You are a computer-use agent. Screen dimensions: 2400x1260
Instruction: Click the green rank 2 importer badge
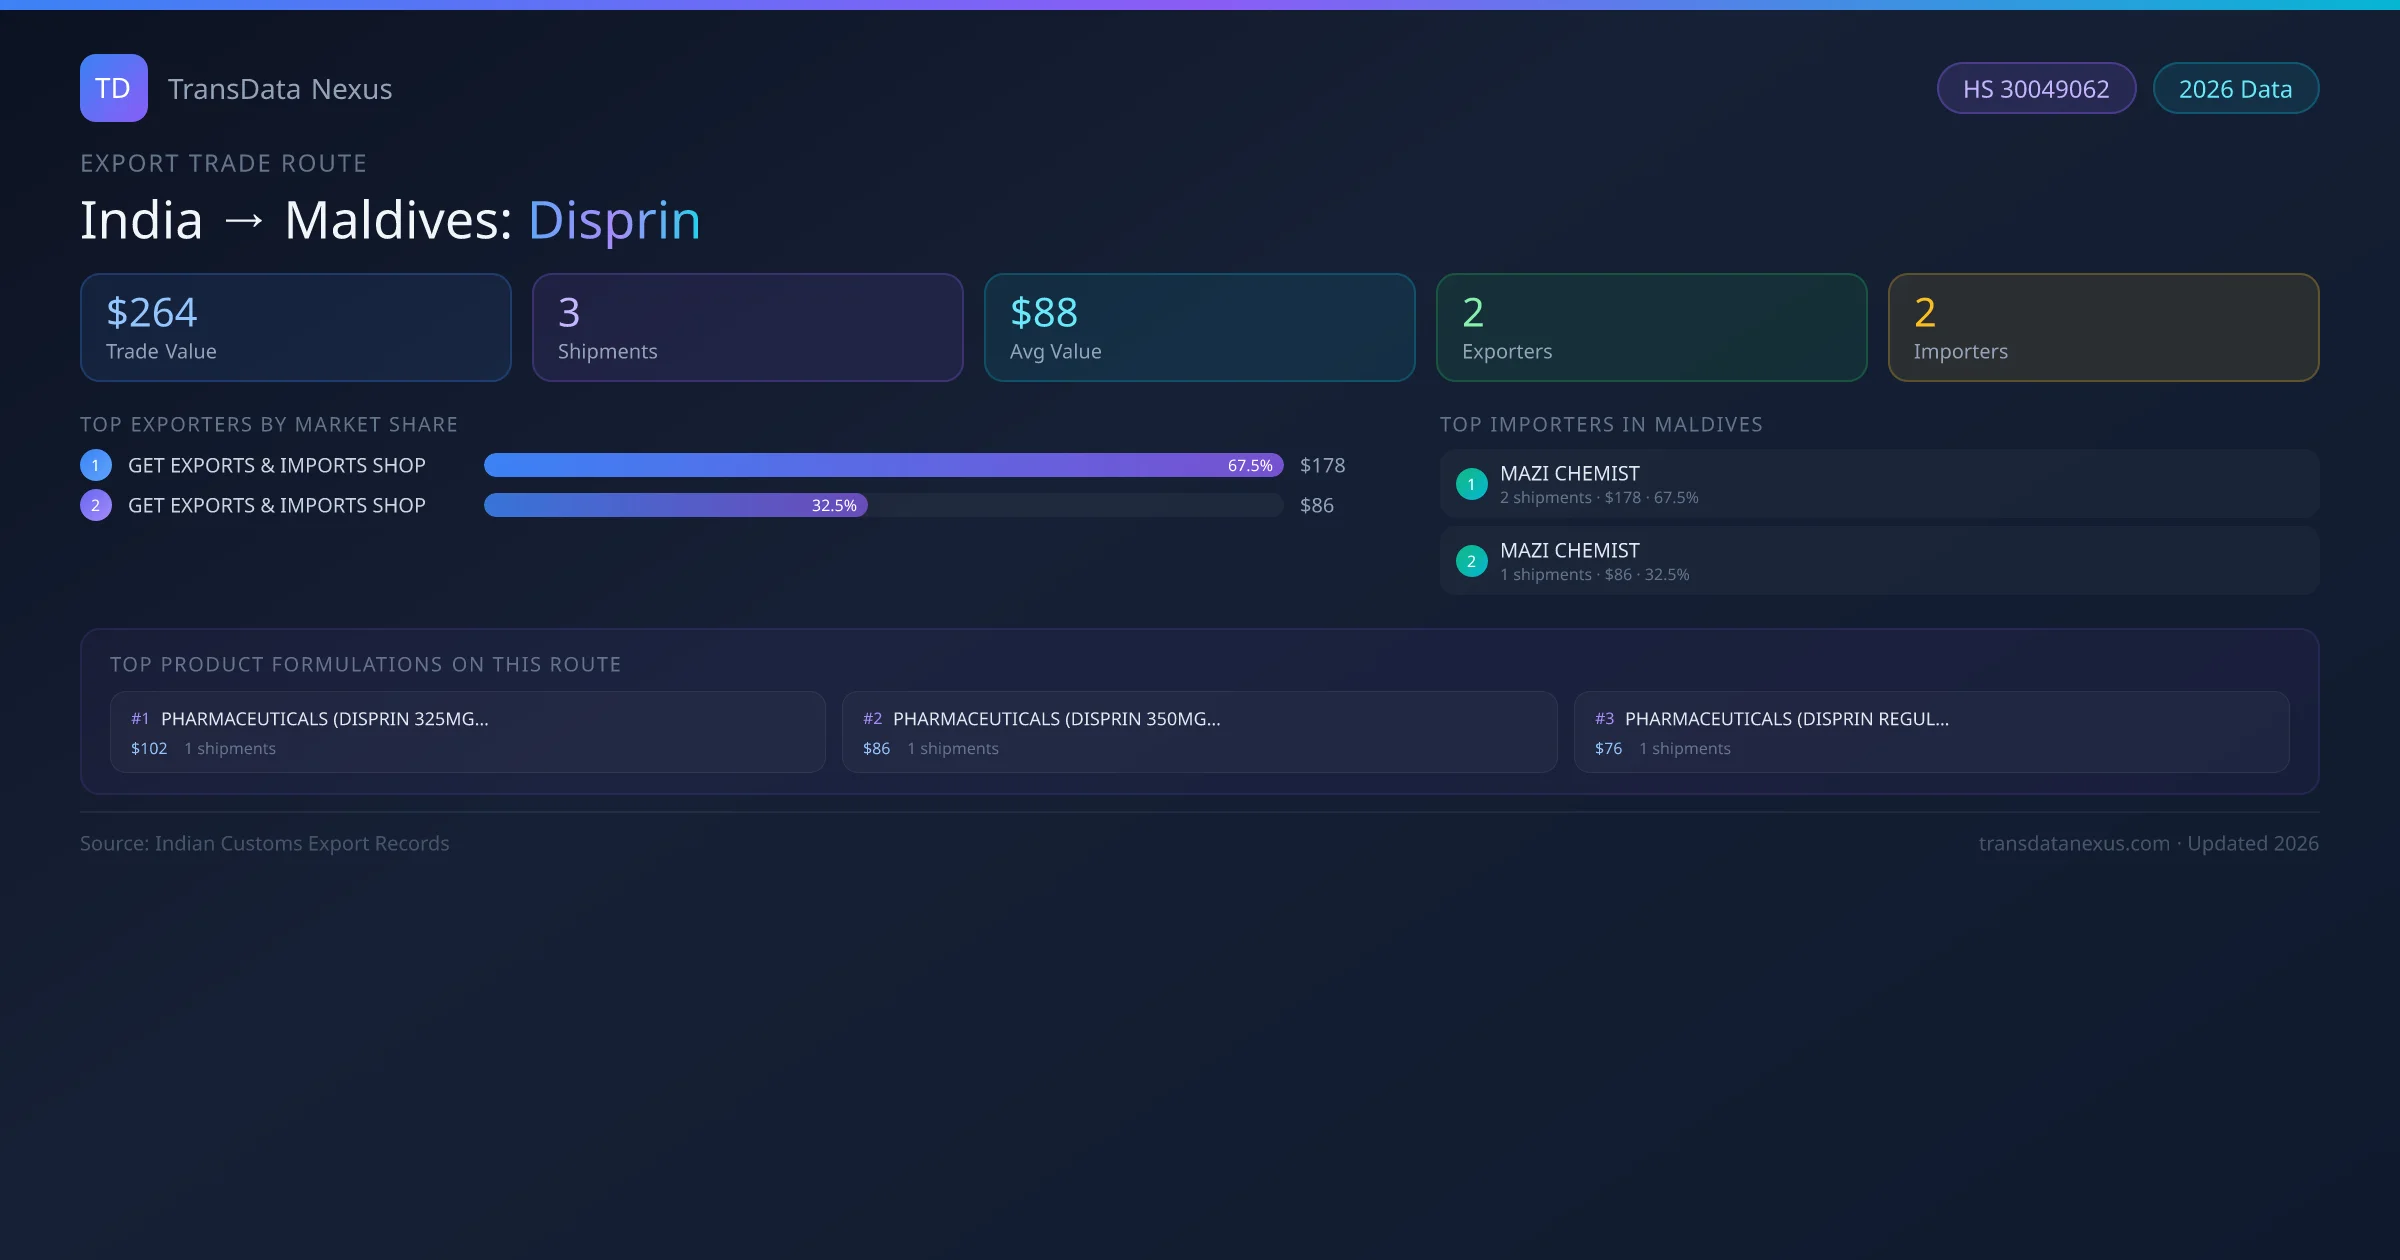(x=1471, y=561)
